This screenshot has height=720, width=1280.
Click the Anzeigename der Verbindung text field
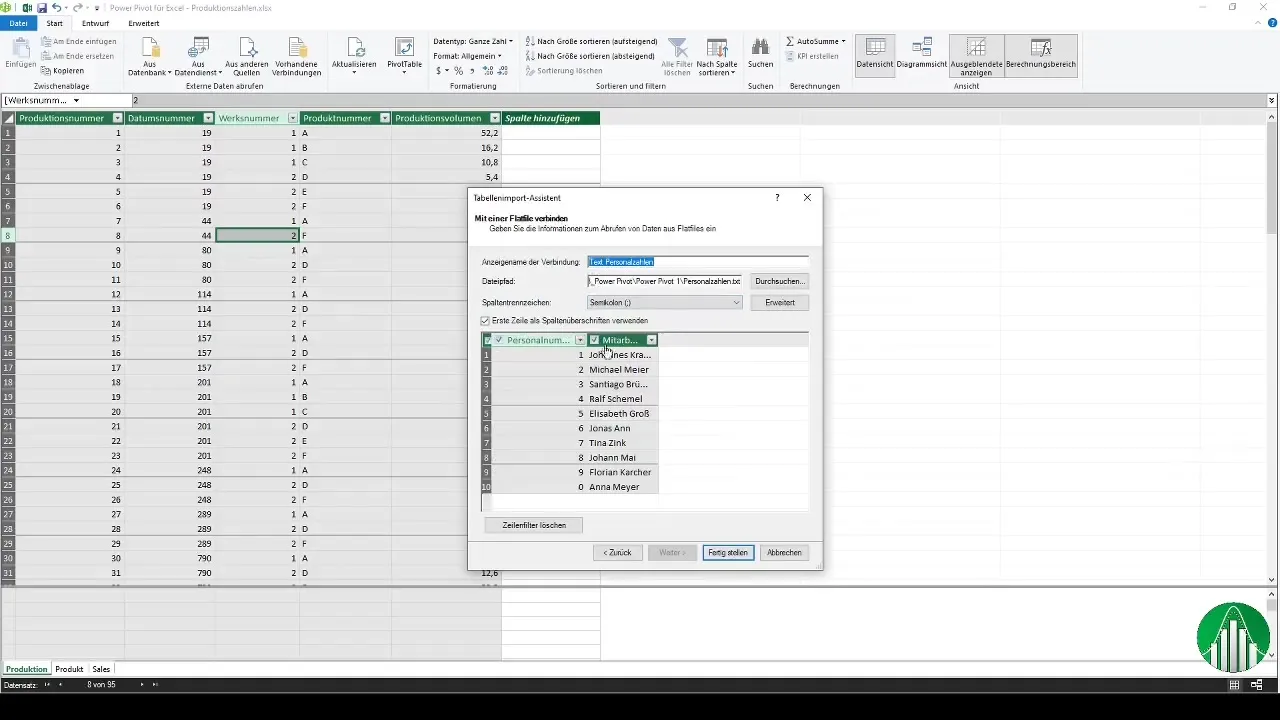point(698,262)
